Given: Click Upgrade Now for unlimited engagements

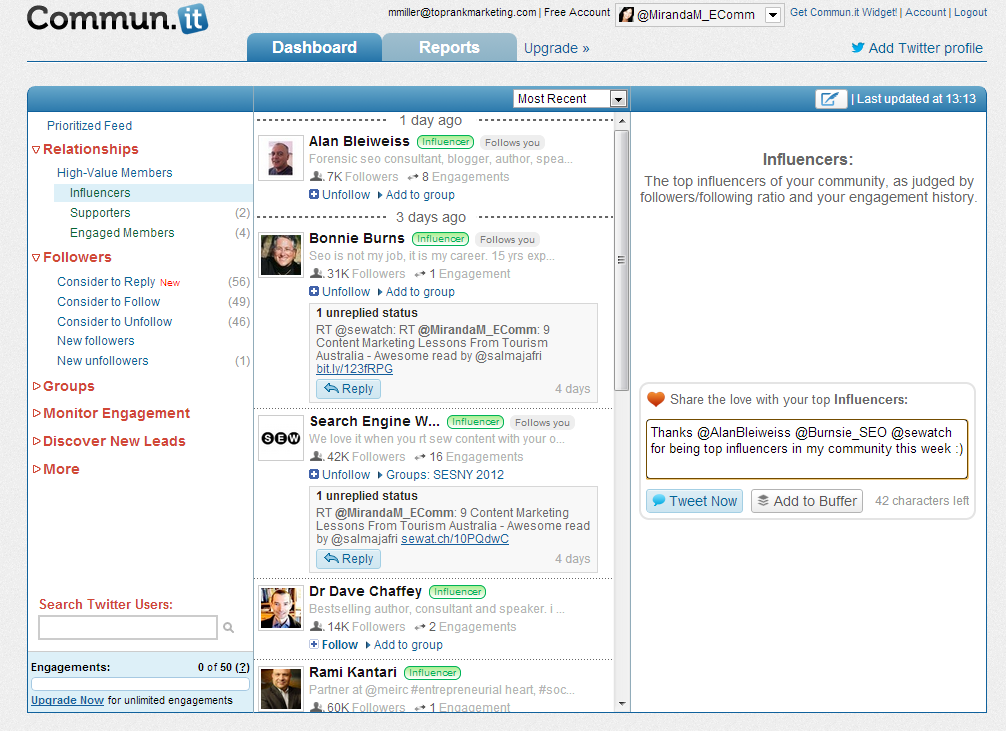Looking at the screenshot, I should (67, 700).
